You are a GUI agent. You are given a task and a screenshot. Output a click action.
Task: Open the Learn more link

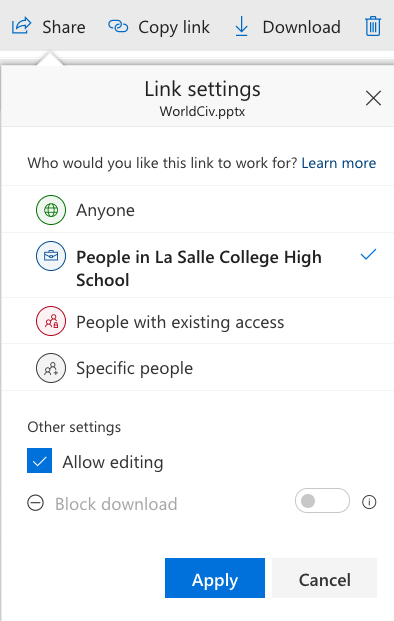click(x=339, y=163)
